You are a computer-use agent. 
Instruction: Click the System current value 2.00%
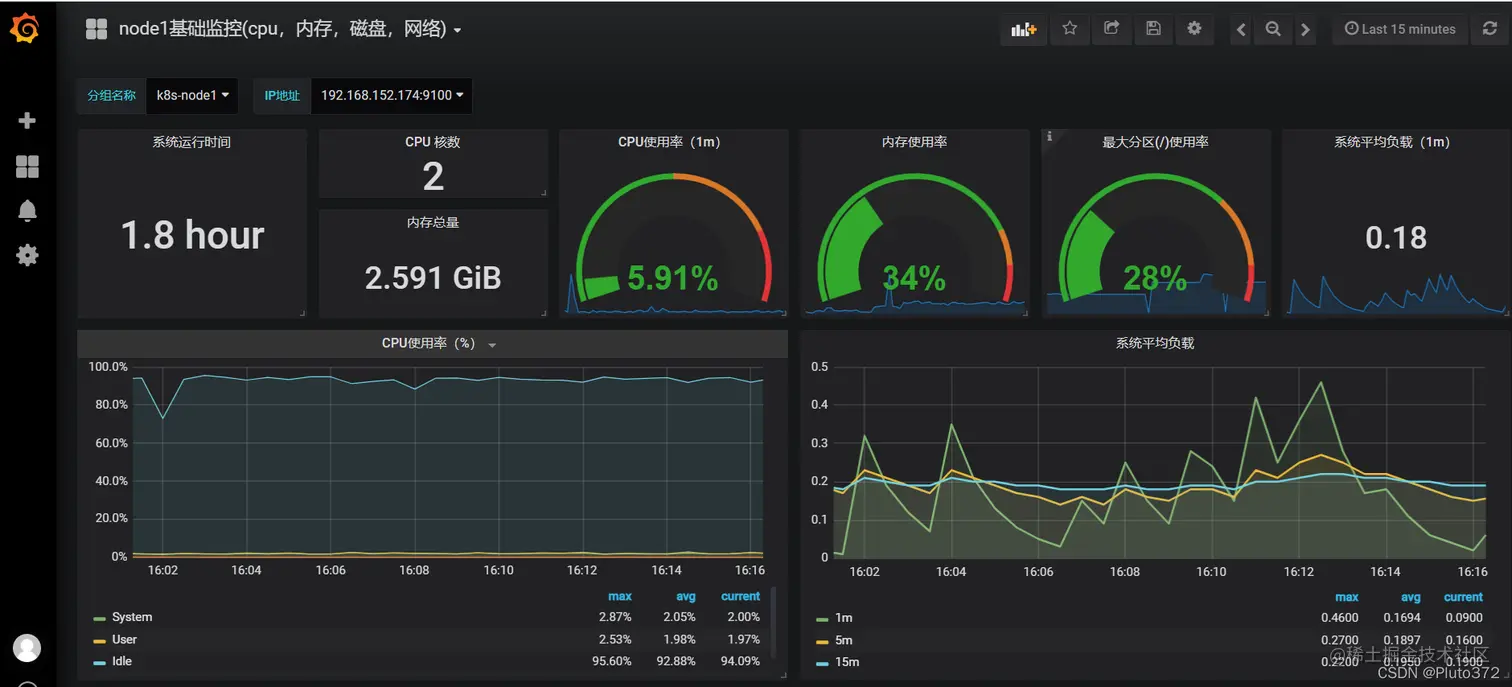coord(743,617)
